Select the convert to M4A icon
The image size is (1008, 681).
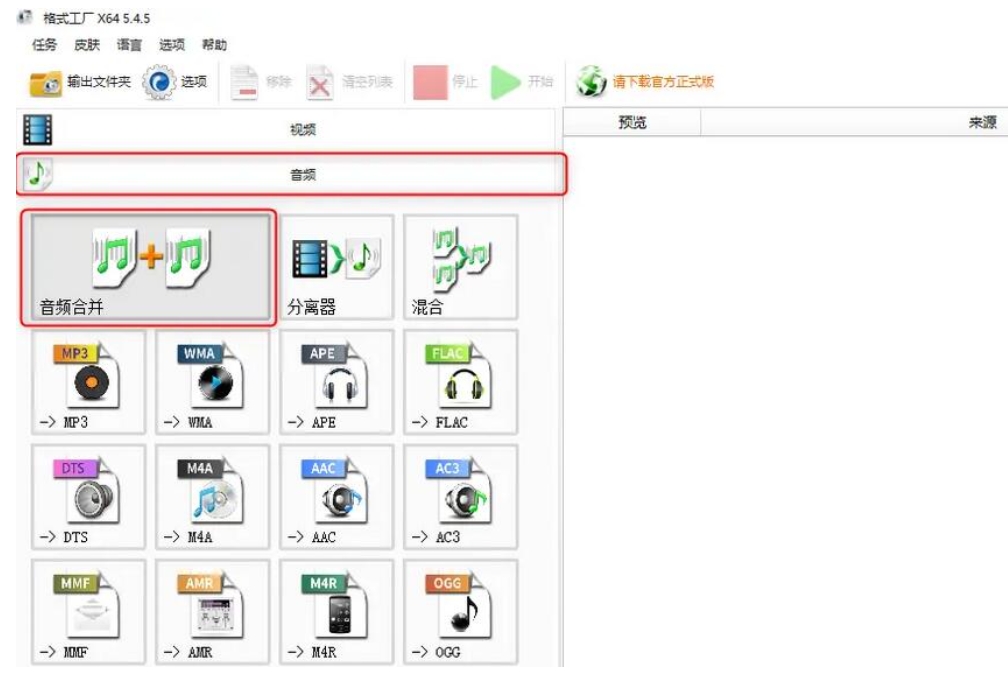[205, 495]
